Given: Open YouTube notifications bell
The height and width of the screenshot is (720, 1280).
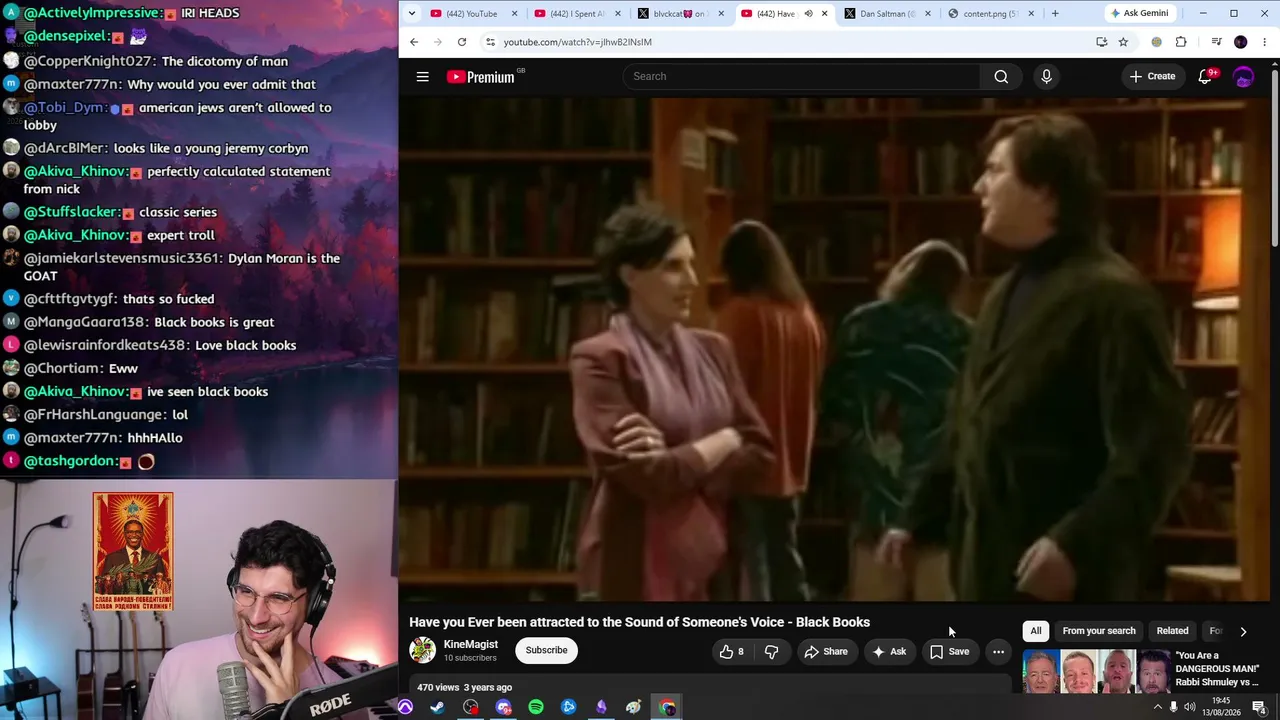Looking at the screenshot, I should point(1206,77).
